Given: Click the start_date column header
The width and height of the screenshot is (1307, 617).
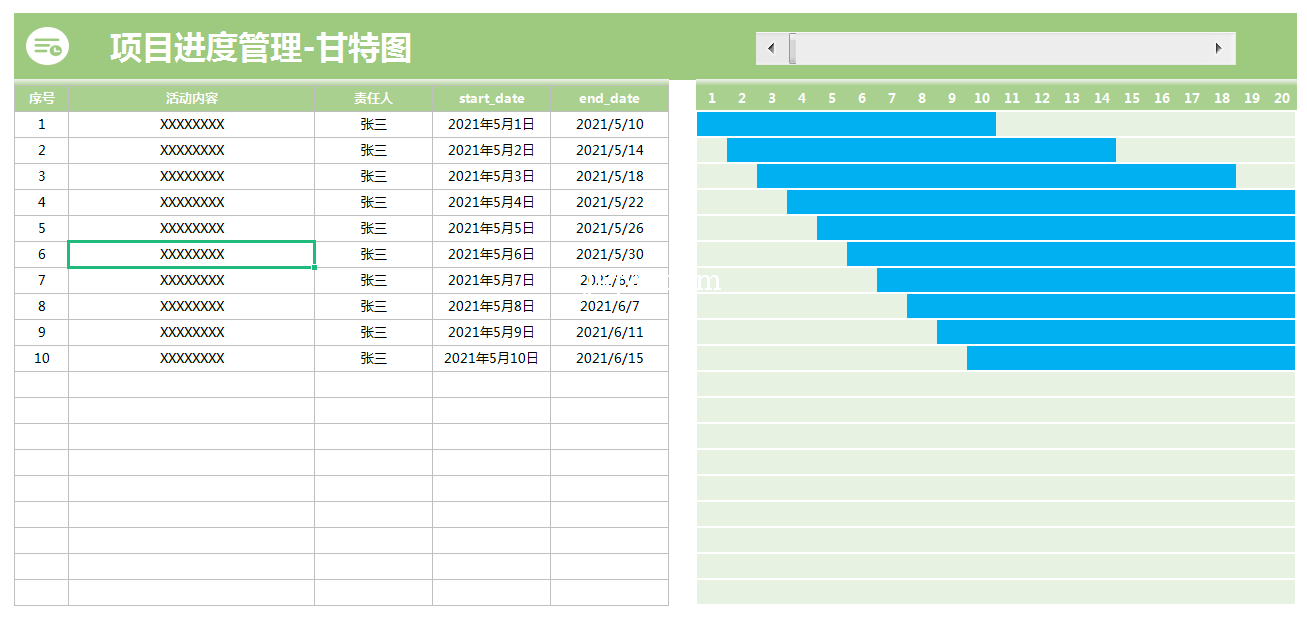Looking at the screenshot, I should [x=491, y=98].
